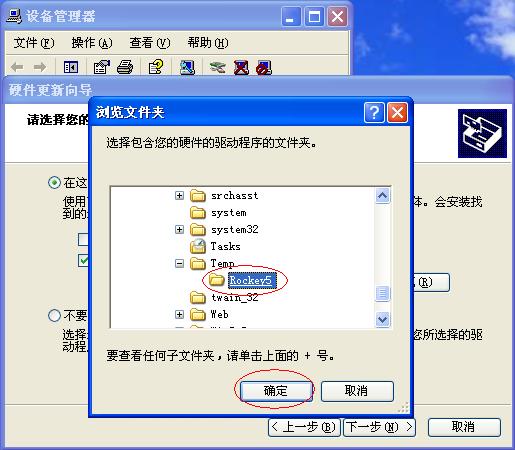Click the Print toolbar icon

pyautogui.click(x=125, y=67)
